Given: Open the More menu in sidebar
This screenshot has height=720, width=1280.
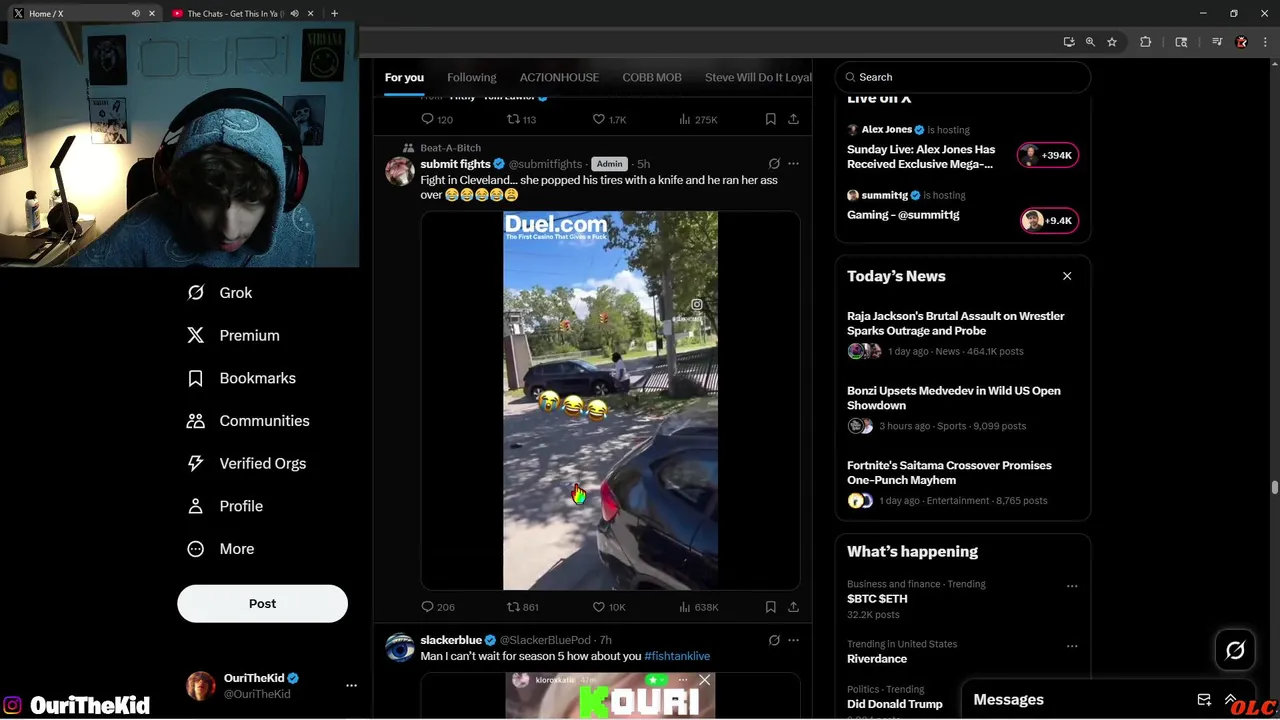Looking at the screenshot, I should pyautogui.click(x=220, y=549).
